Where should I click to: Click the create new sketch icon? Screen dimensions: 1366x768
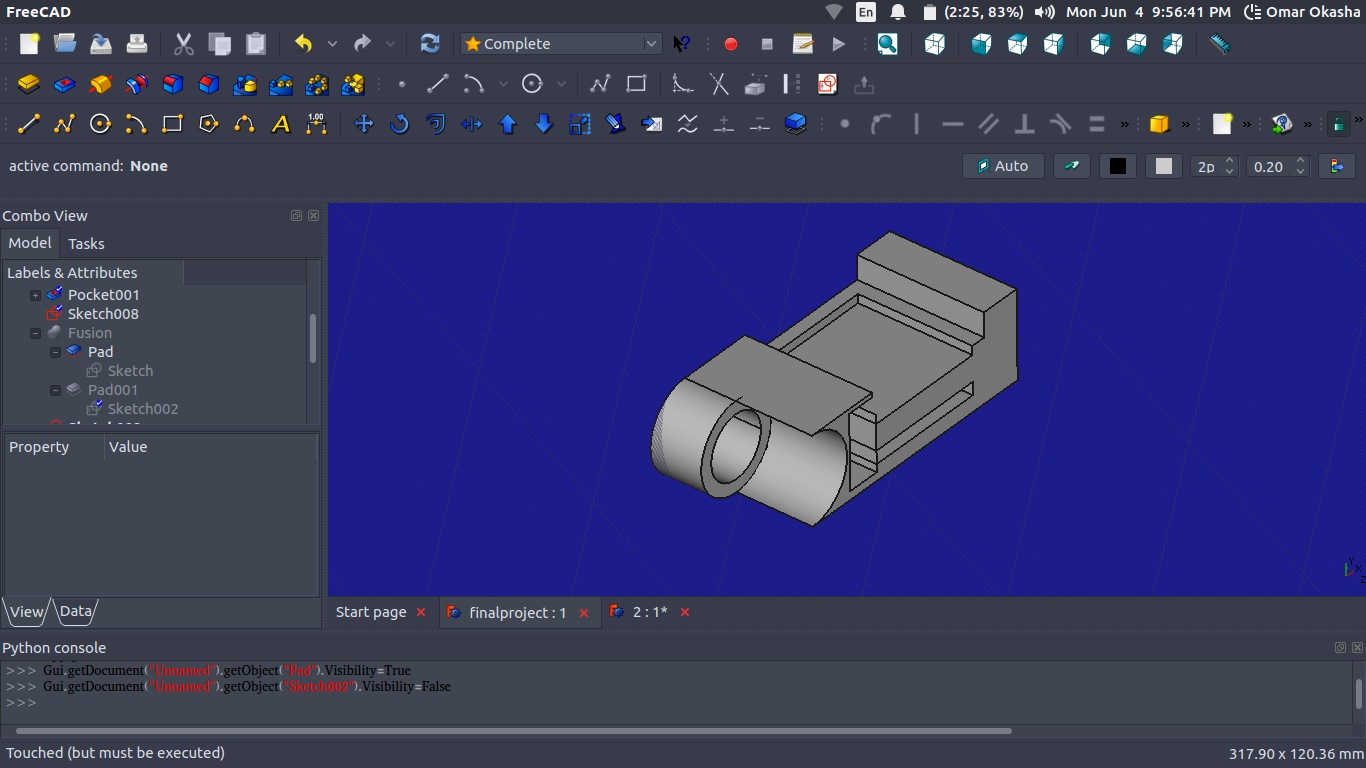click(x=827, y=84)
